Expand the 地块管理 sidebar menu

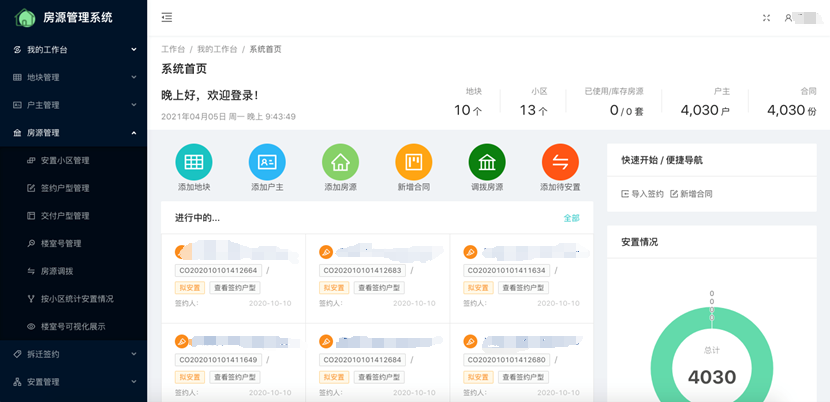point(73,77)
